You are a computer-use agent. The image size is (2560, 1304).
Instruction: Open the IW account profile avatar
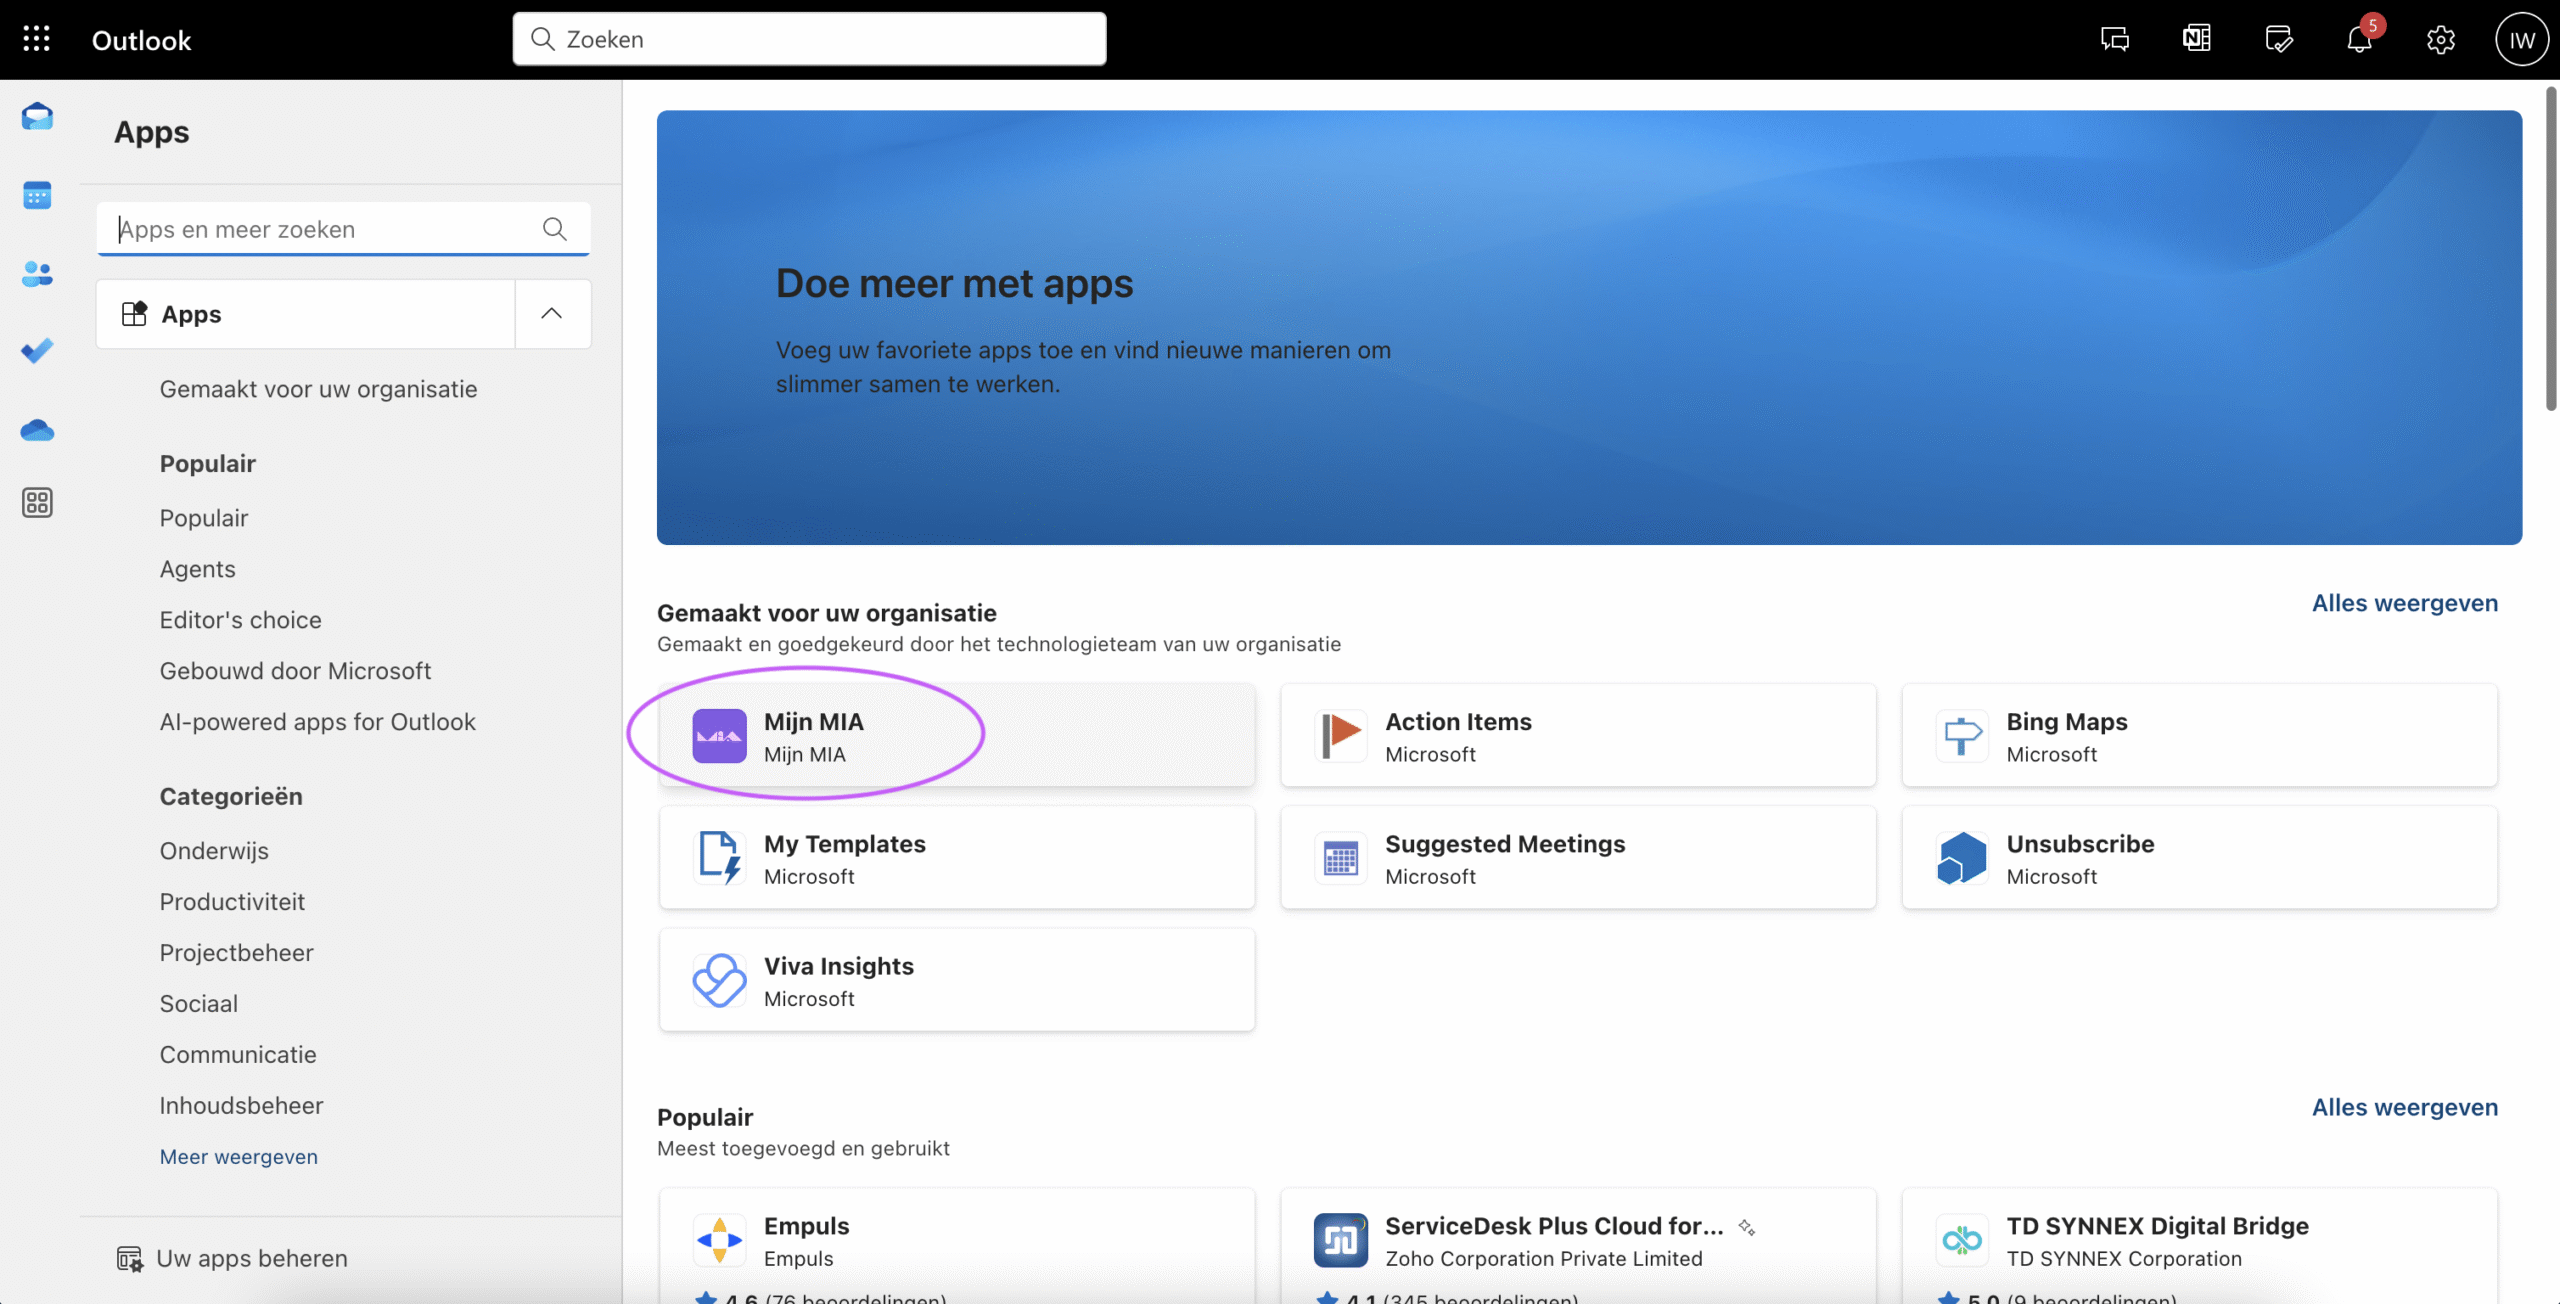point(2521,40)
